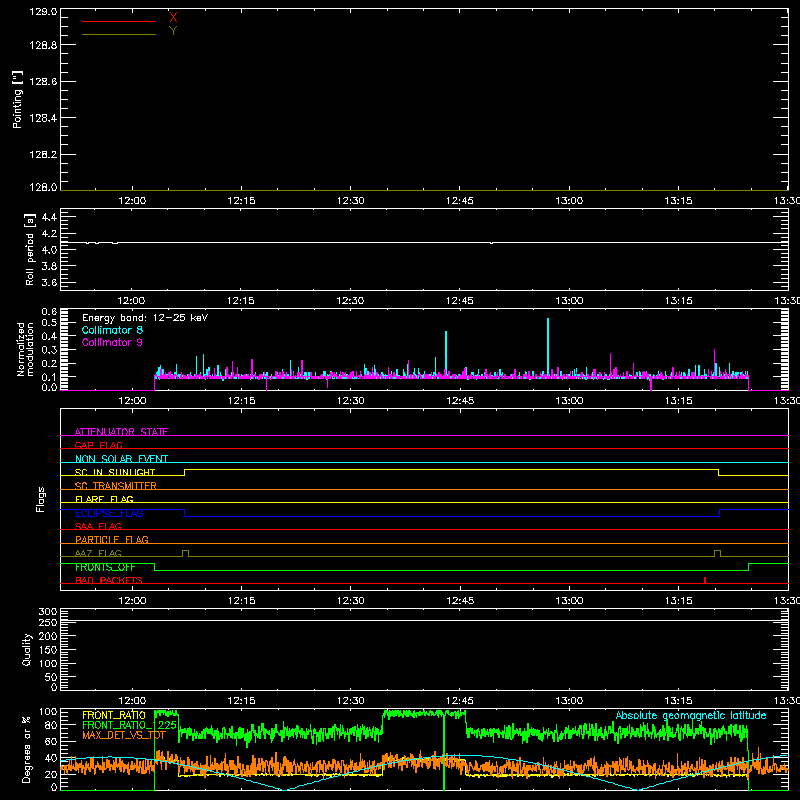Click the 0.5 tick on the modulation axis
The width and height of the screenshot is (800, 800).
click(x=49, y=322)
